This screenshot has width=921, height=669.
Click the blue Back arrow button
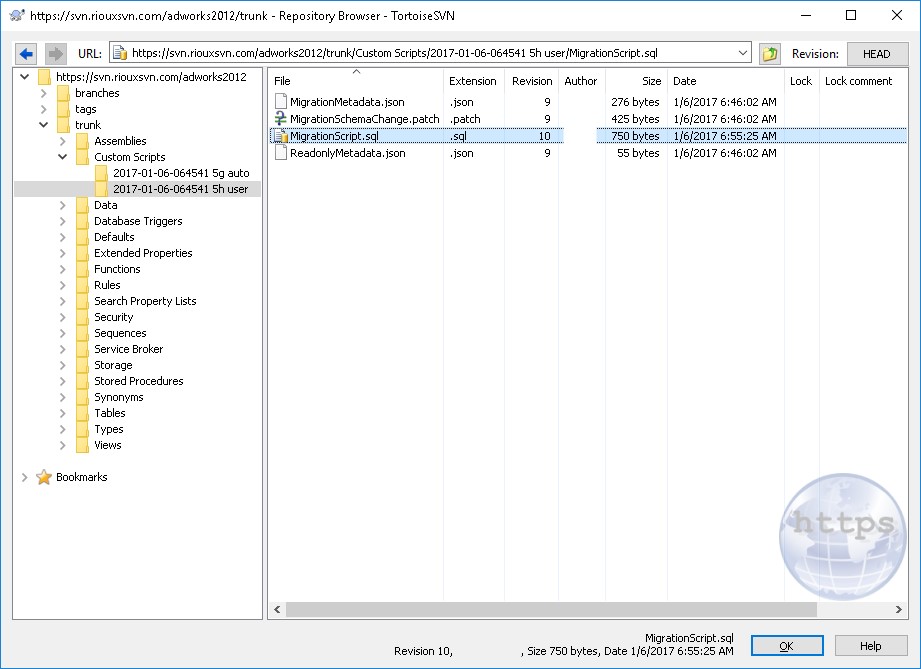[26, 54]
